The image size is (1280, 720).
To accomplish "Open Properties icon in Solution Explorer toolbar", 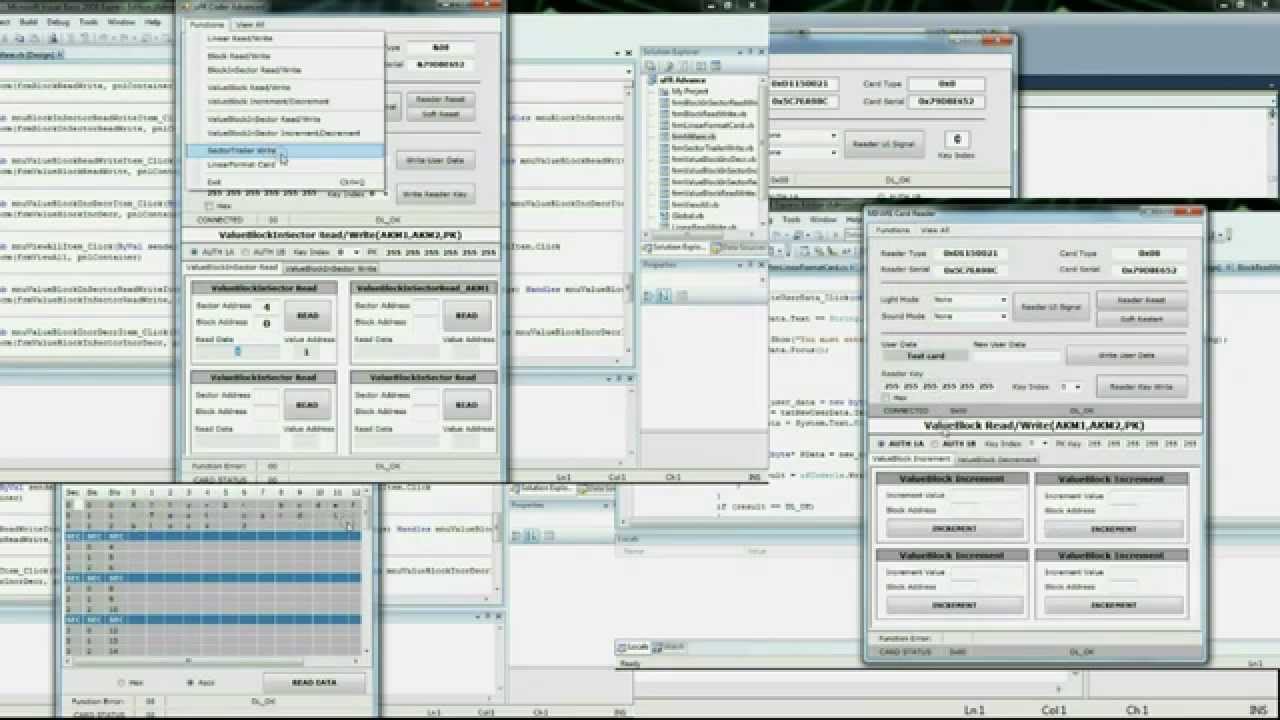I will pyautogui.click(x=649, y=66).
